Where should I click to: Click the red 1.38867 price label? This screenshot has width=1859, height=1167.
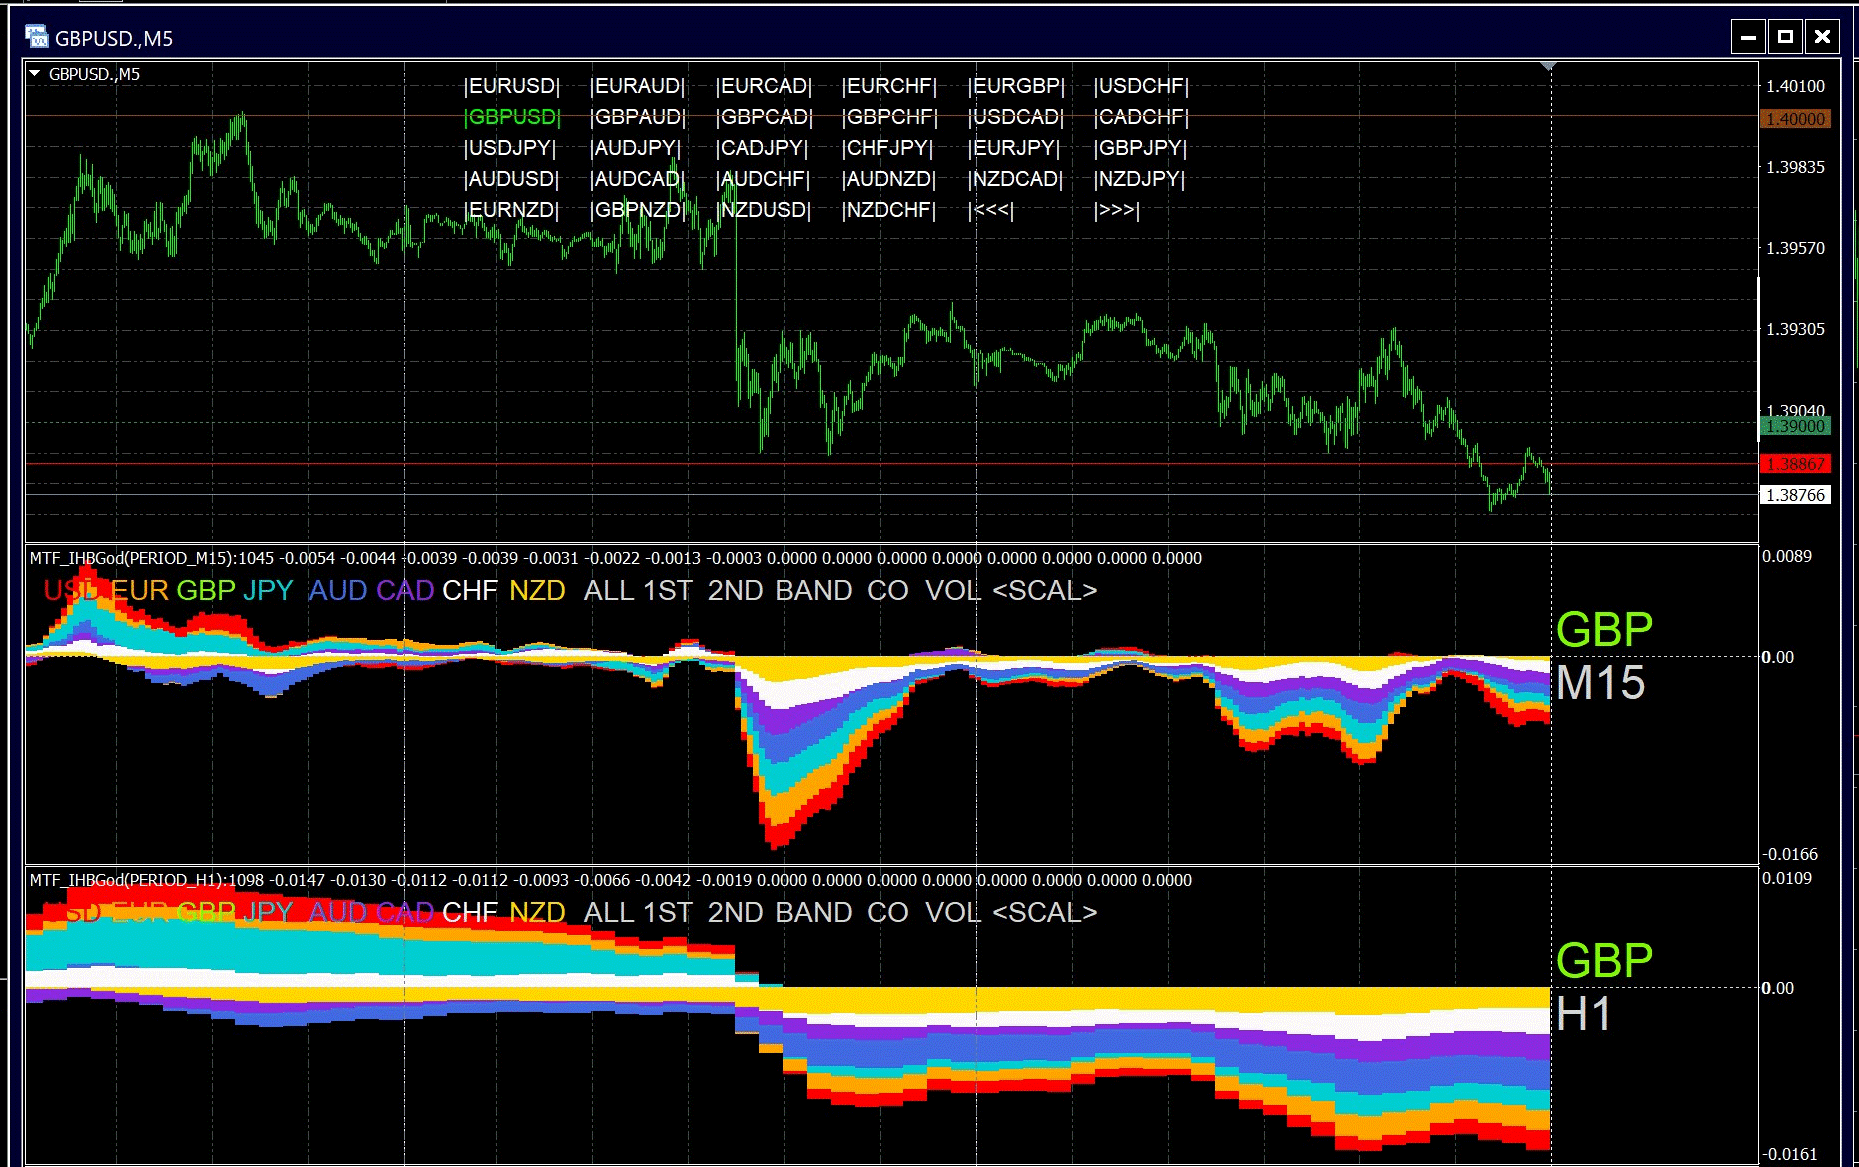click(x=1795, y=464)
